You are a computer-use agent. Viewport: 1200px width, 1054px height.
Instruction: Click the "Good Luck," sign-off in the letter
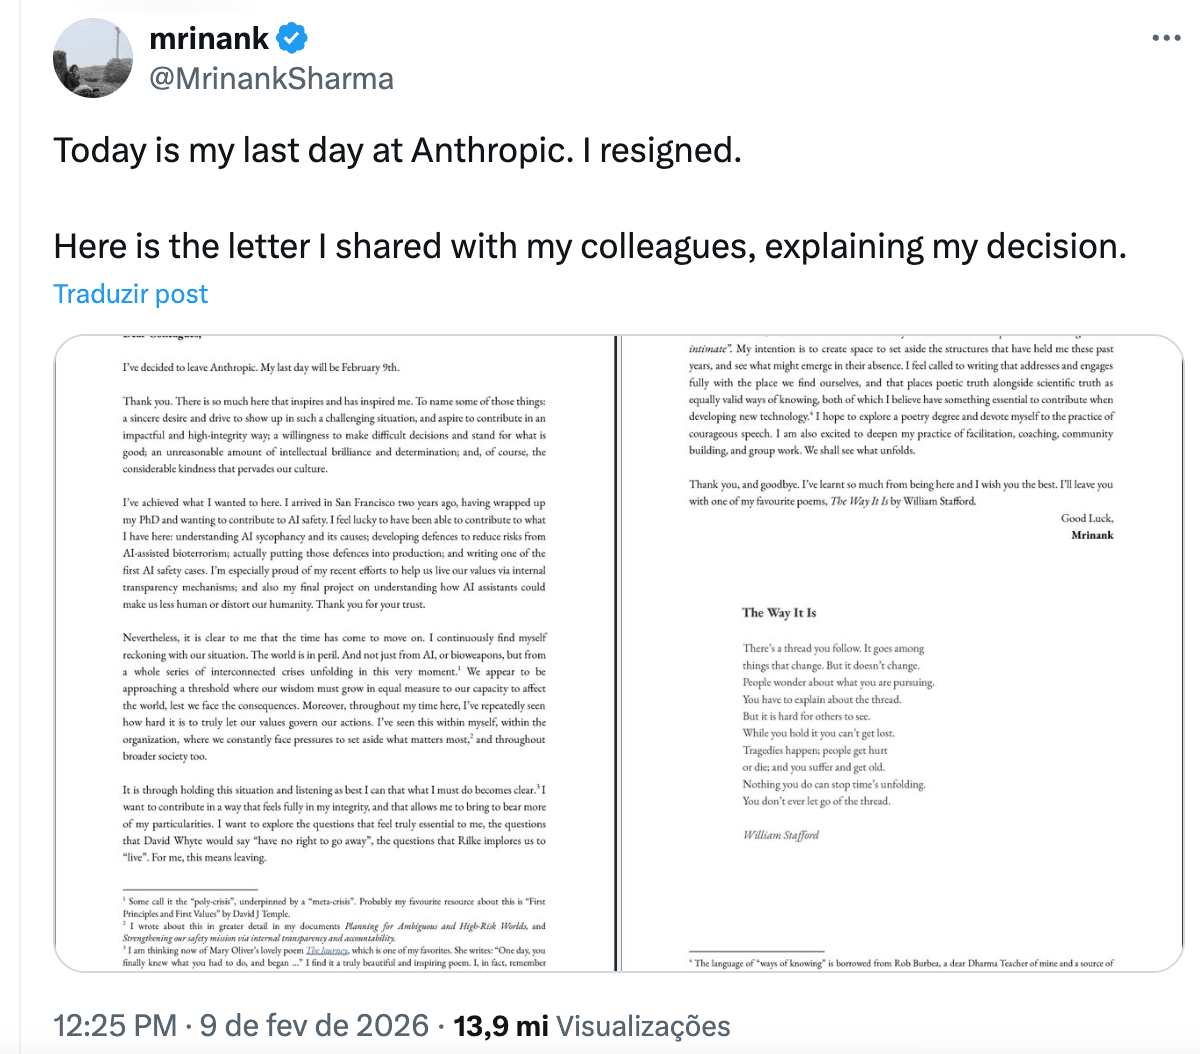1087,518
